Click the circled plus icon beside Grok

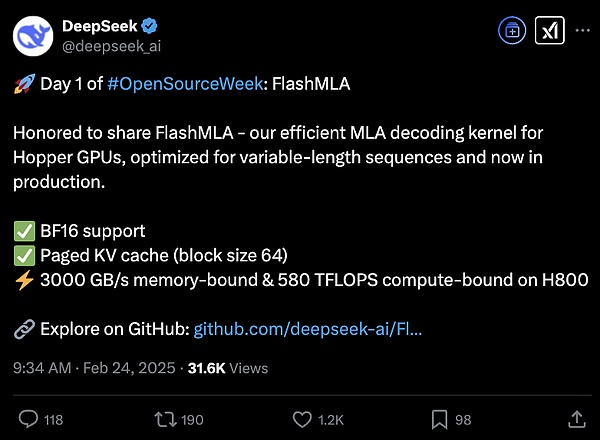tap(512, 32)
